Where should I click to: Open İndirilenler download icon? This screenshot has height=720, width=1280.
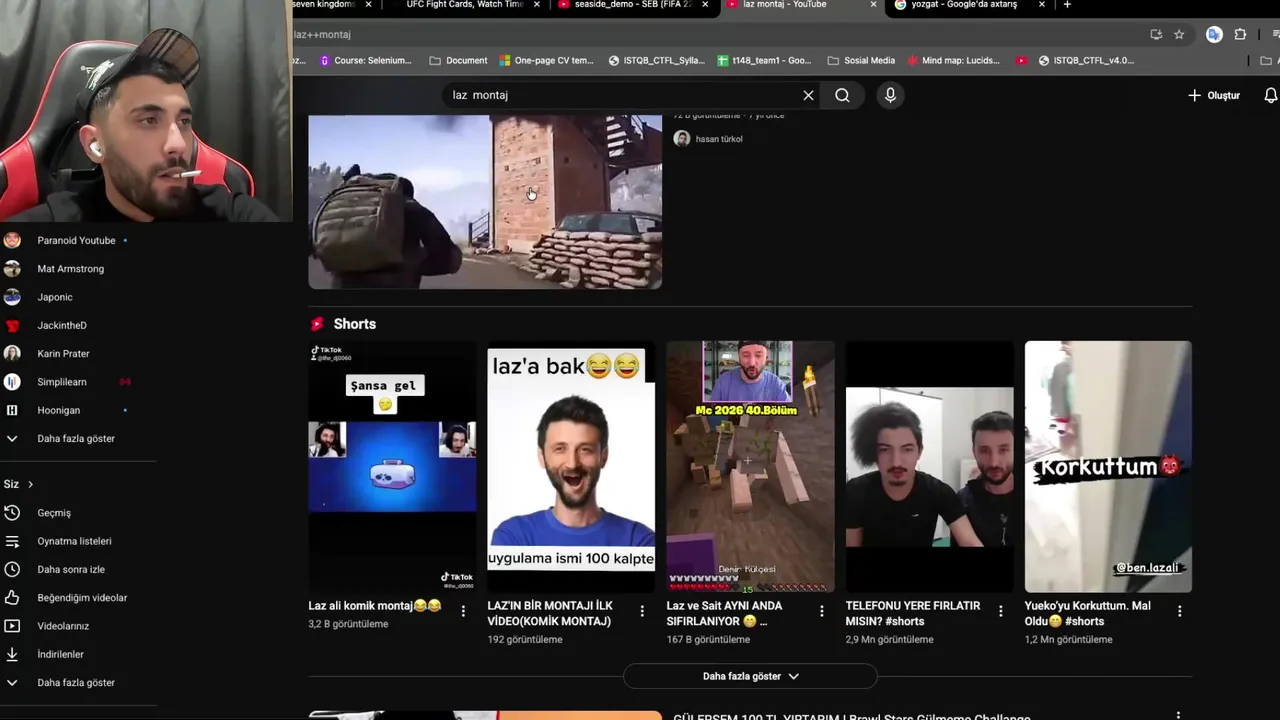[12, 654]
